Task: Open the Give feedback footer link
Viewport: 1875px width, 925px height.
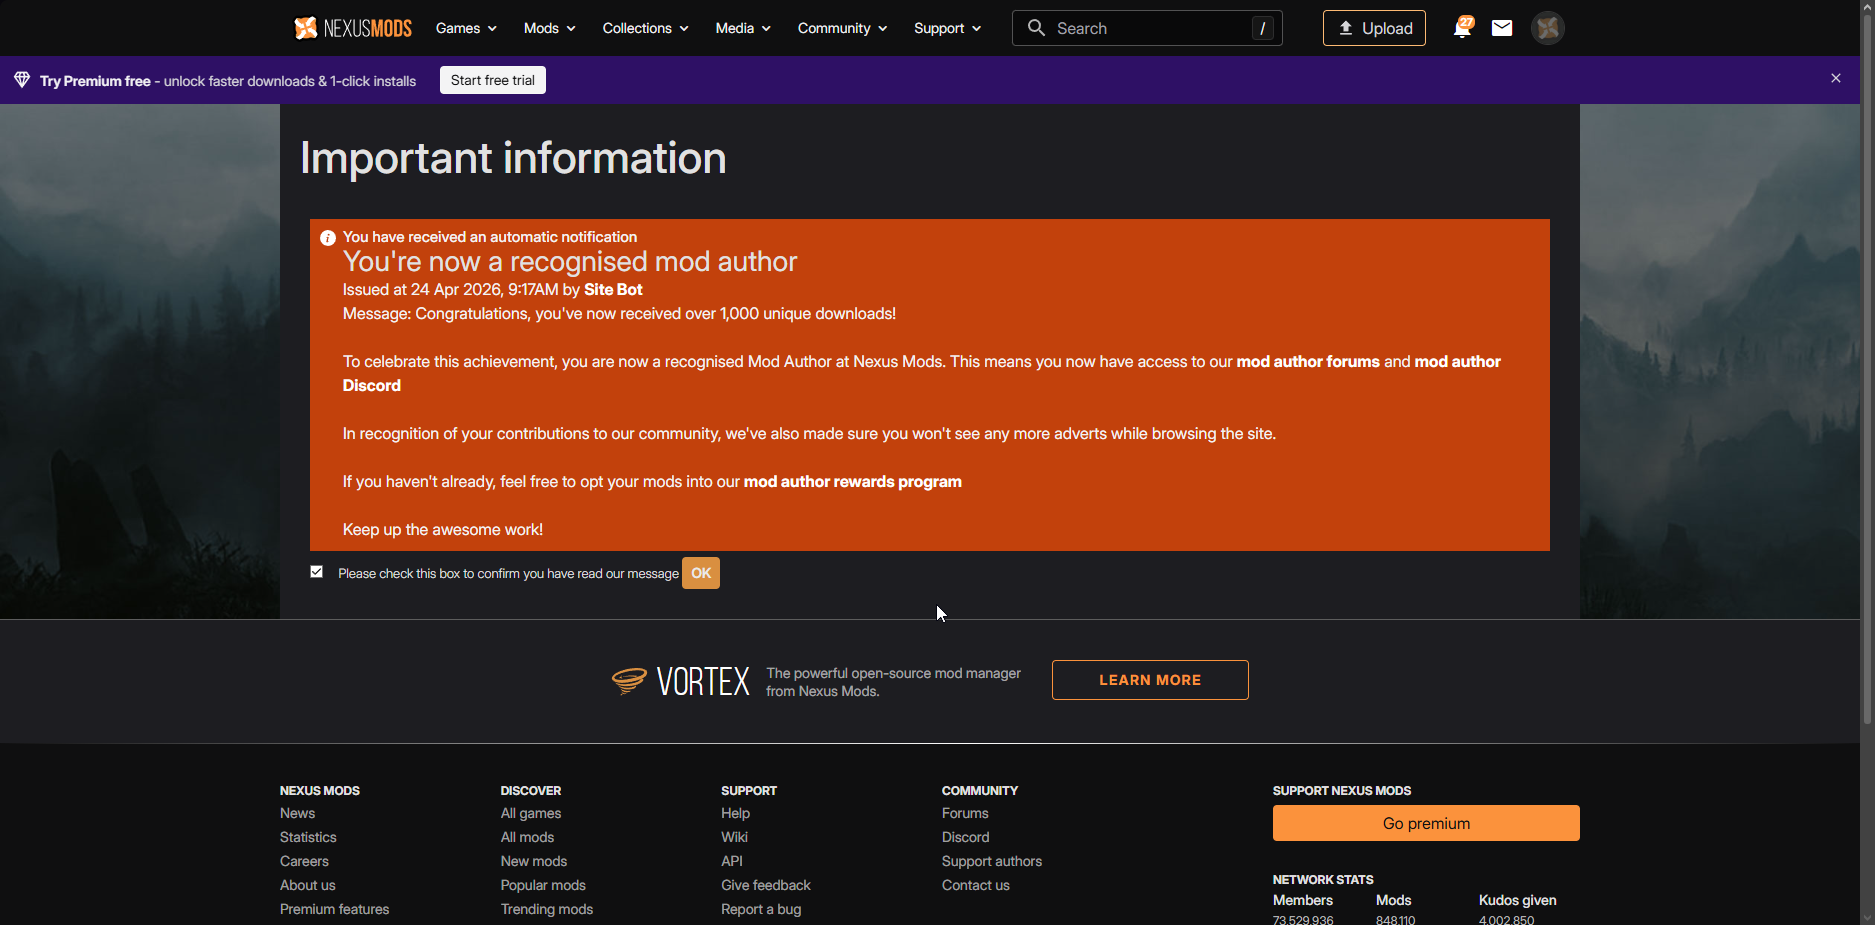Action: click(x=766, y=885)
